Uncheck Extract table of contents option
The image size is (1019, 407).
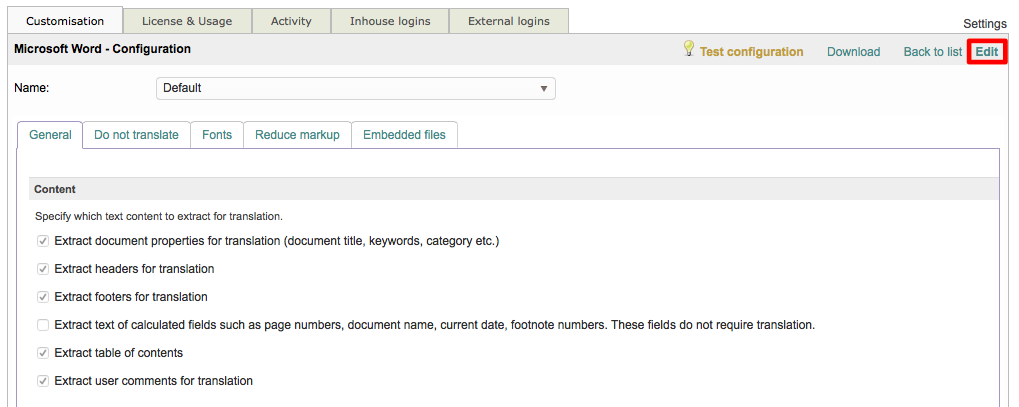(x=43, y=353)
